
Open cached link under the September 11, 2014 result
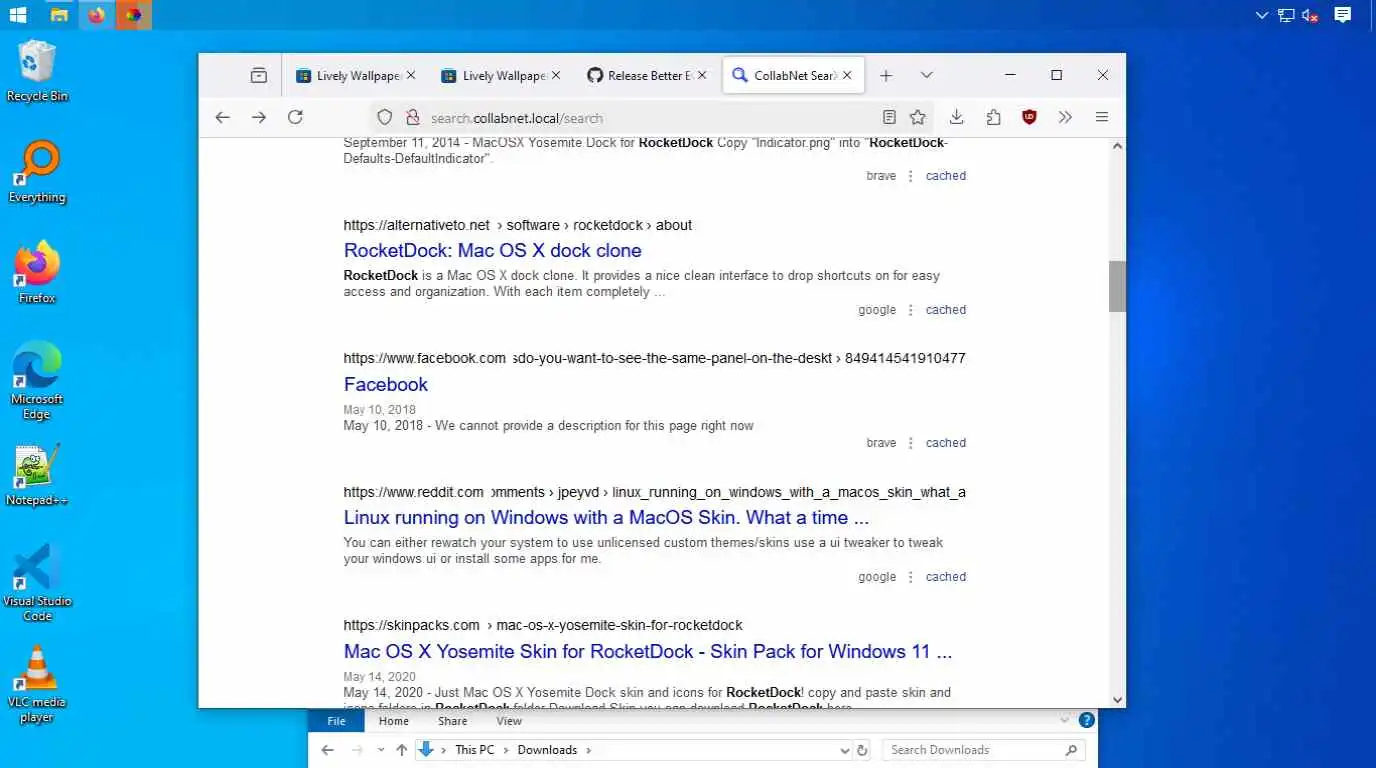946,176
